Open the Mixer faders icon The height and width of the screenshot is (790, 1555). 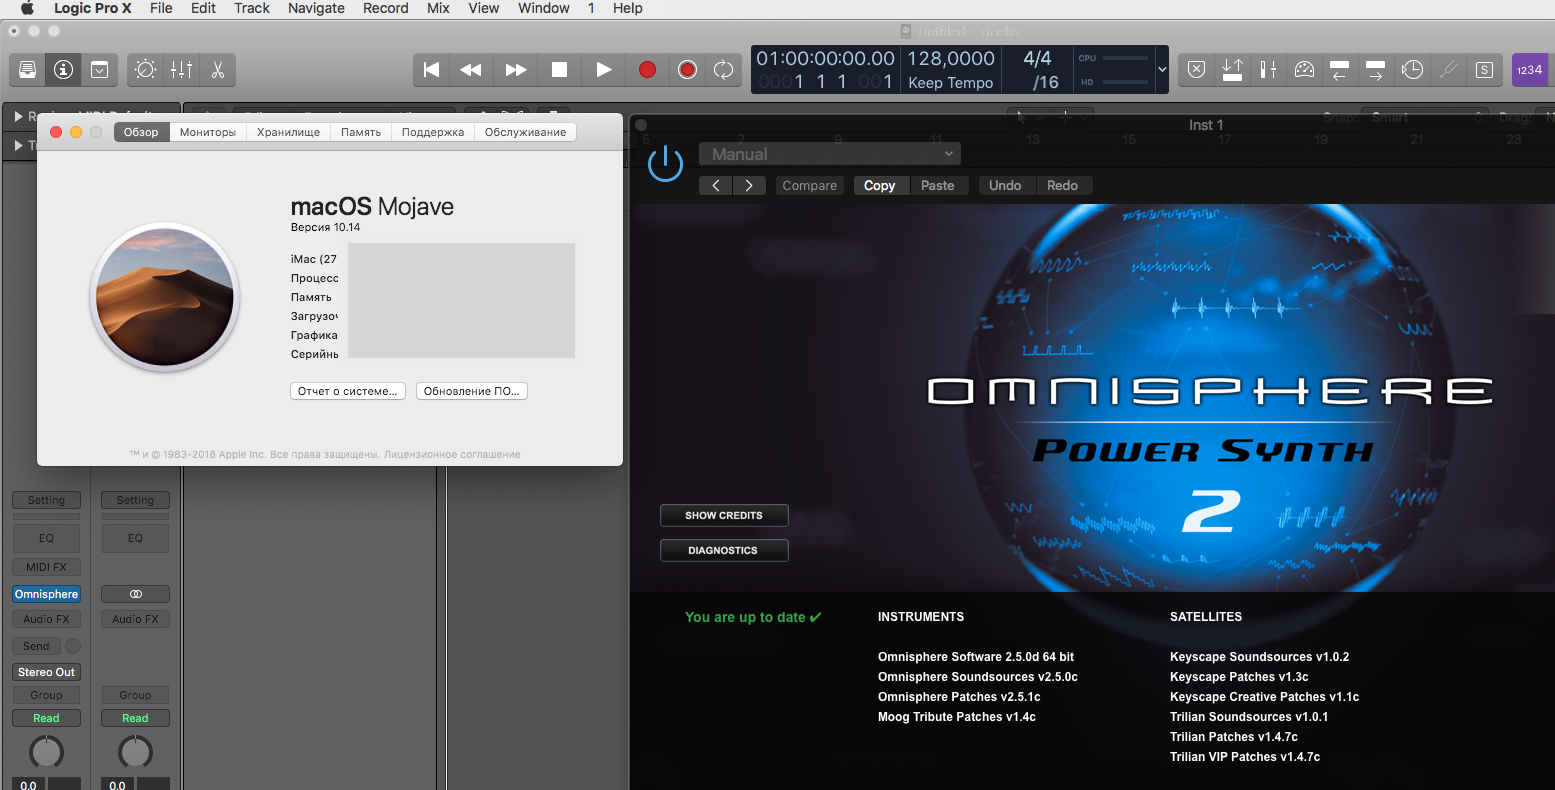tap(182, 70)
